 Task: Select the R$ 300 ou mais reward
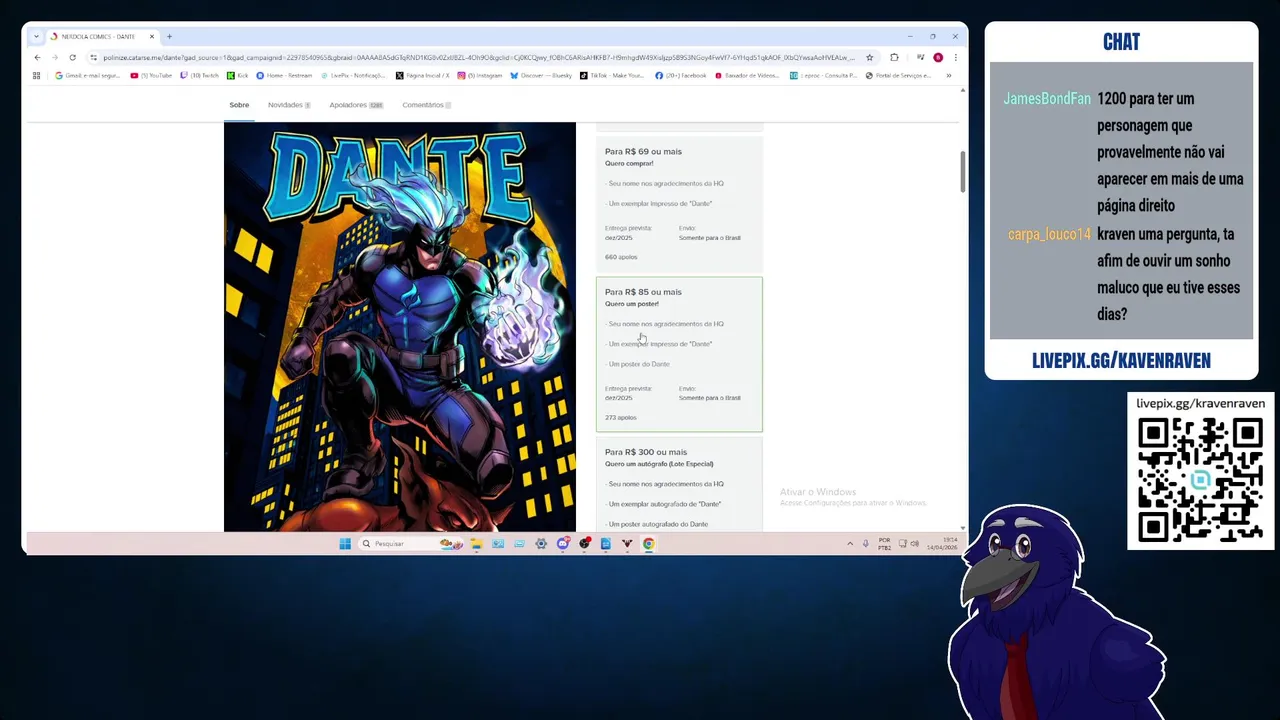click(679, 485)
